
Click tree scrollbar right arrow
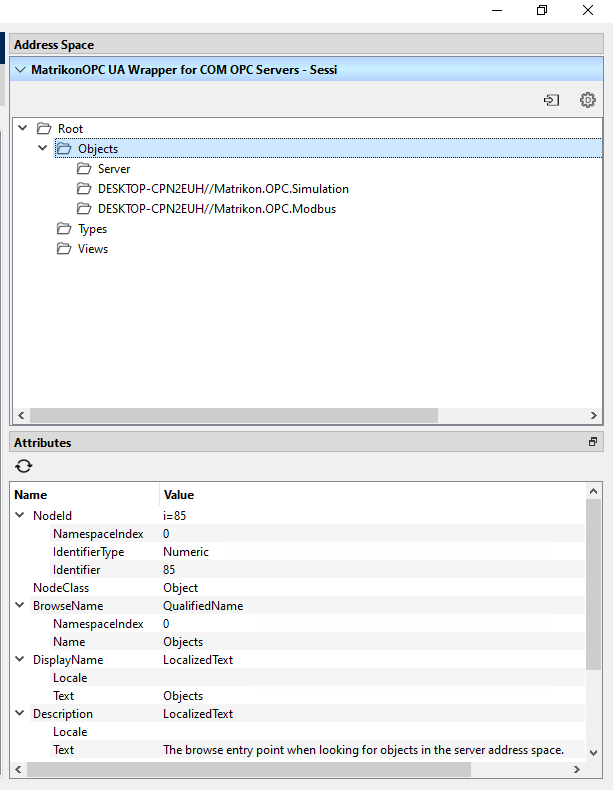click(593, 416)
